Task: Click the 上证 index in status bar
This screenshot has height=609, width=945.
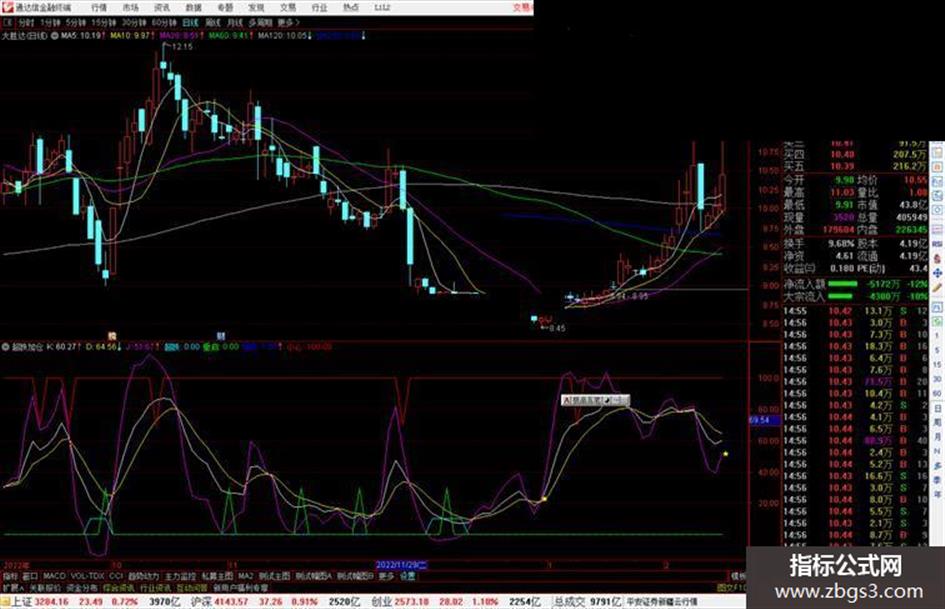Action: (x=21, y=602)
